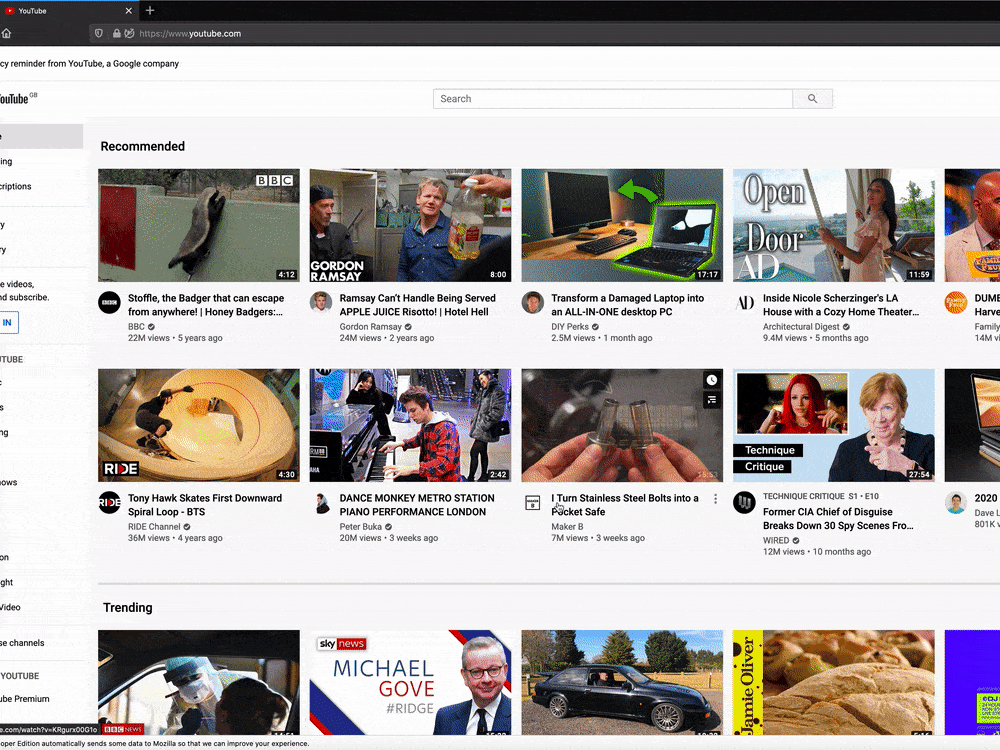Open Tony Hawk spiral loop thumbnail
This screenshot has height=750, width=1000.
coord(198,425)
